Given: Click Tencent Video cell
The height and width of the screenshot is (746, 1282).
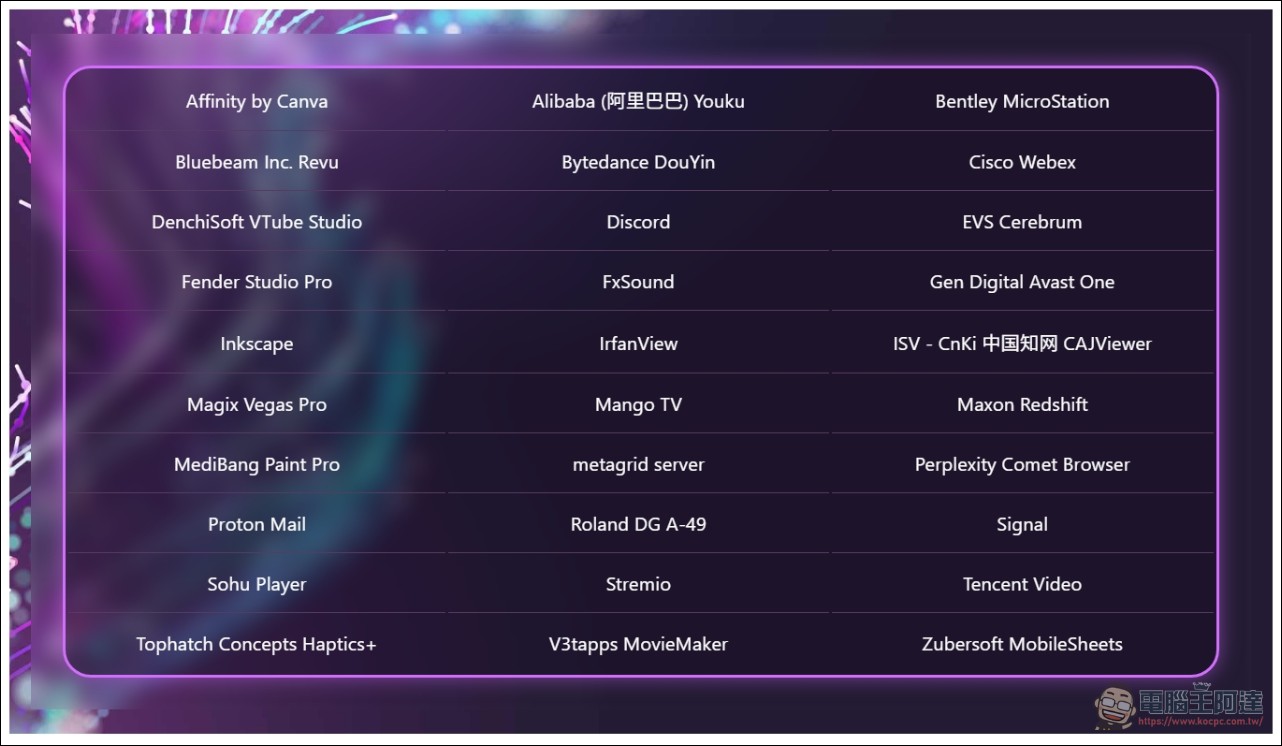Looking at the screenshot, I should pyautogui.click(x=1022, y=584).
